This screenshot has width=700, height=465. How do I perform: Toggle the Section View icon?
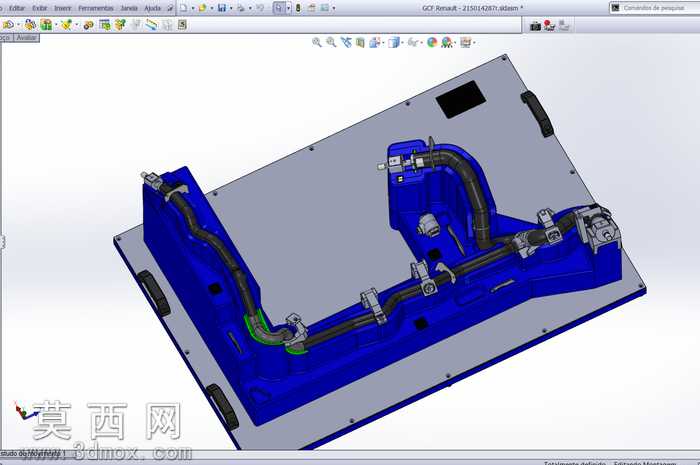360,42
